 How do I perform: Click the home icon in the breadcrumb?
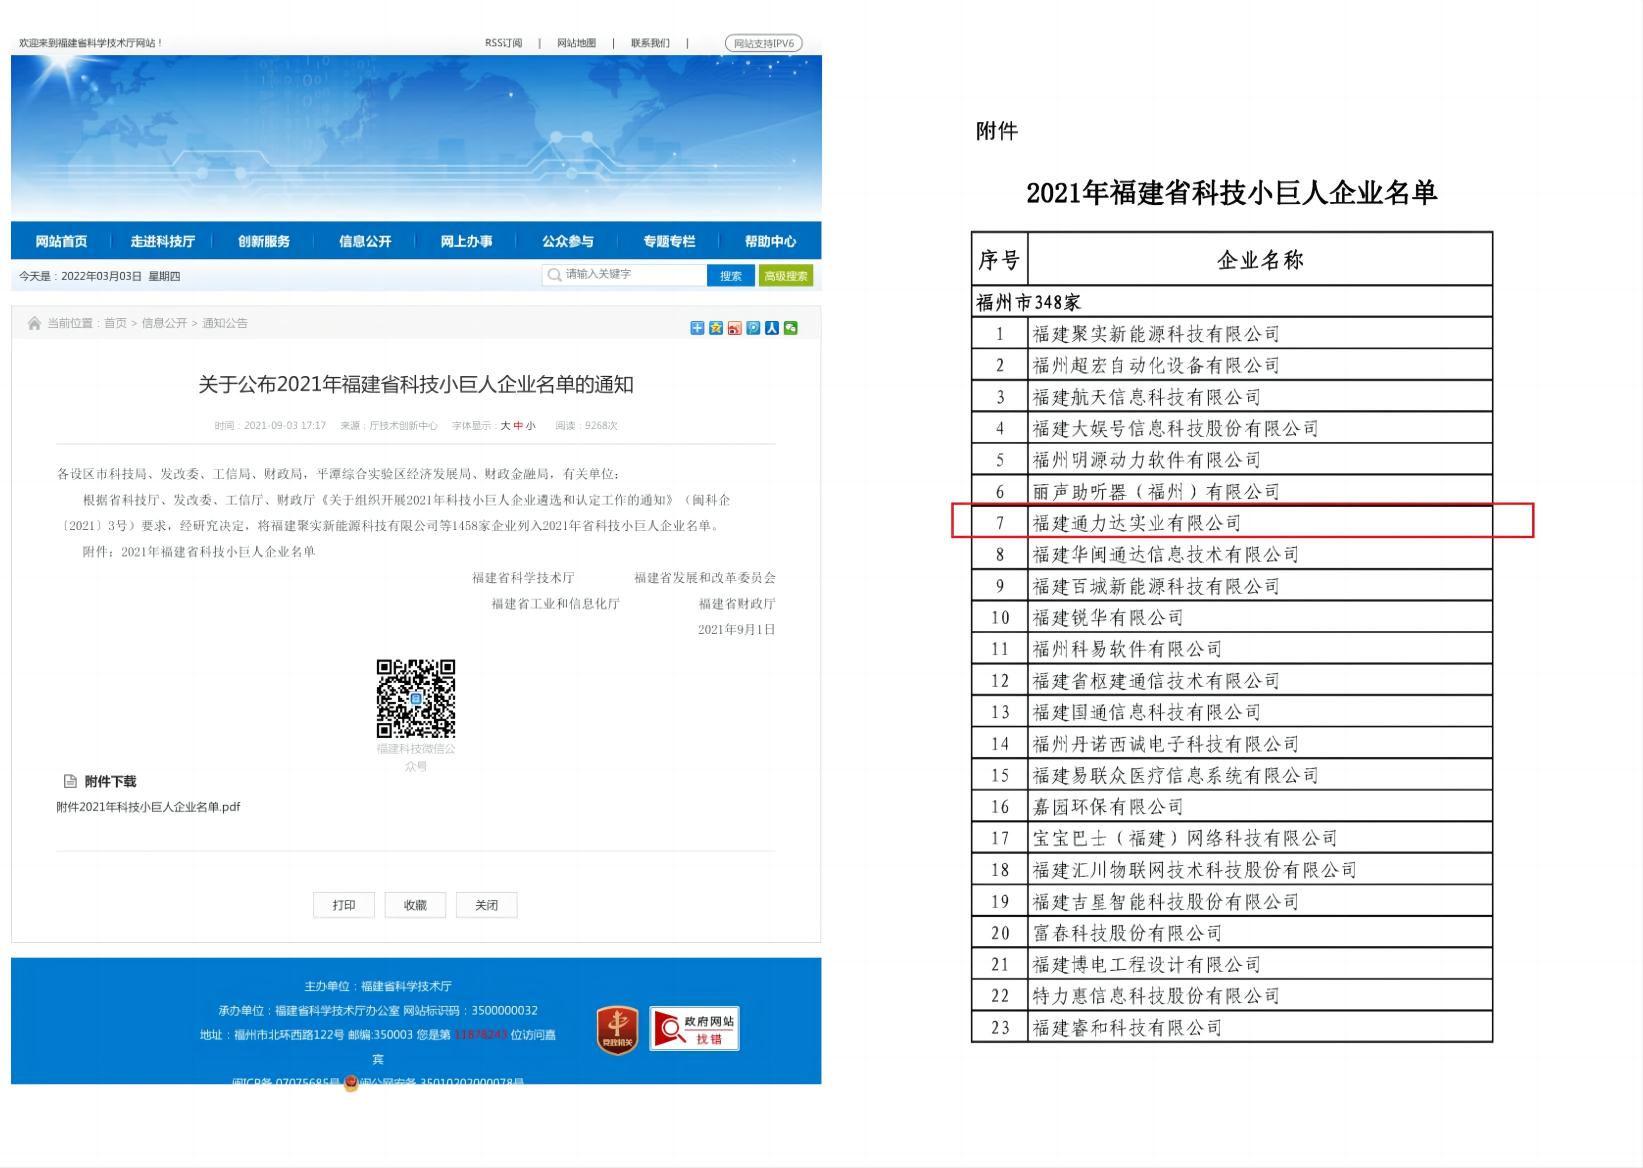35,323
